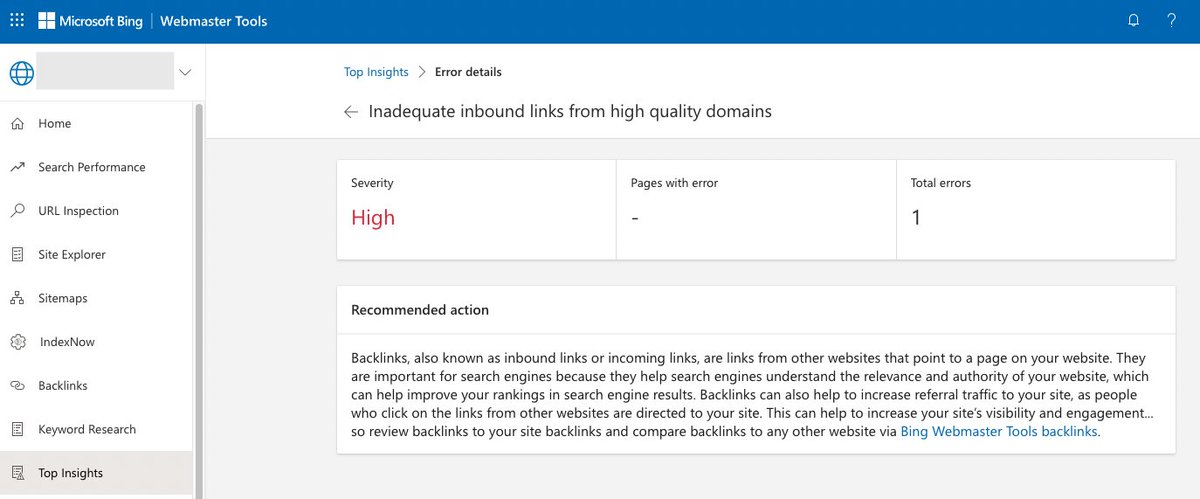Open the notifications bell

[x=1133, y=20]
